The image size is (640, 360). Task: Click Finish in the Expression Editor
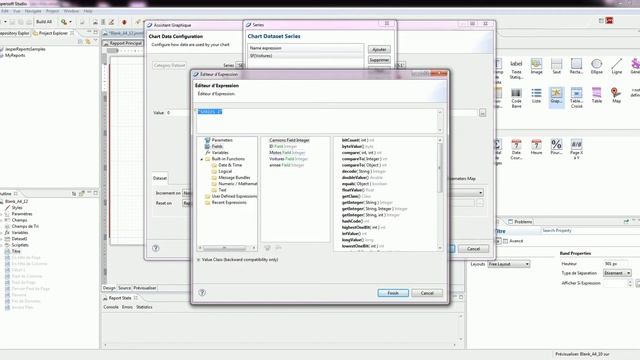(x=393, y=293)
